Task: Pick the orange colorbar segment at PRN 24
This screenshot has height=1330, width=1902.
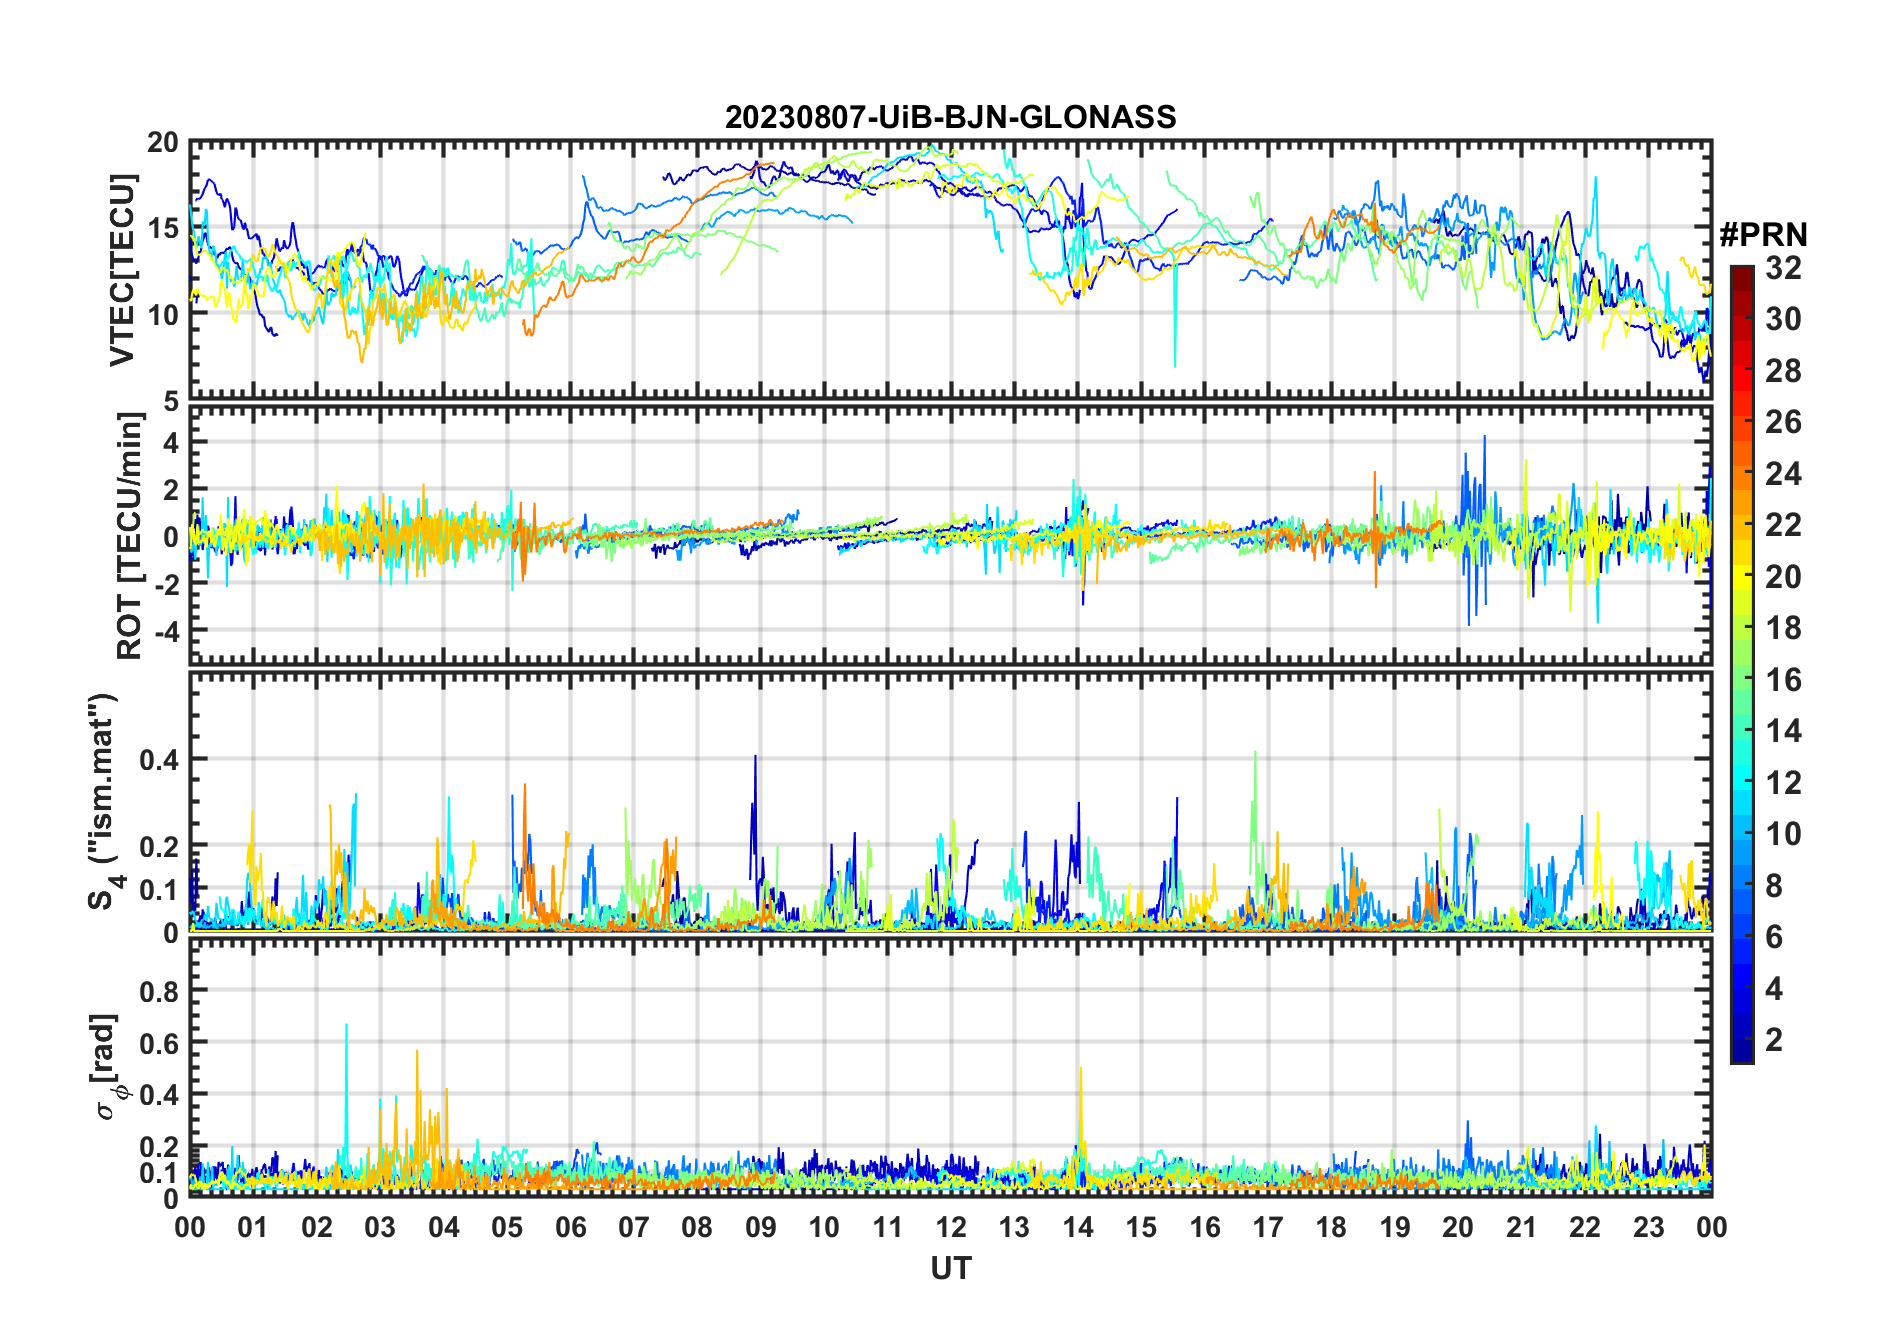Action: point(1742,474)
